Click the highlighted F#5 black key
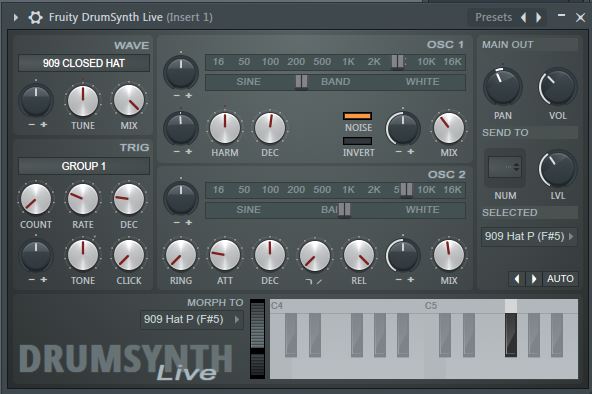The width and height of the screenshot is (592, 394). coord(511,334)
